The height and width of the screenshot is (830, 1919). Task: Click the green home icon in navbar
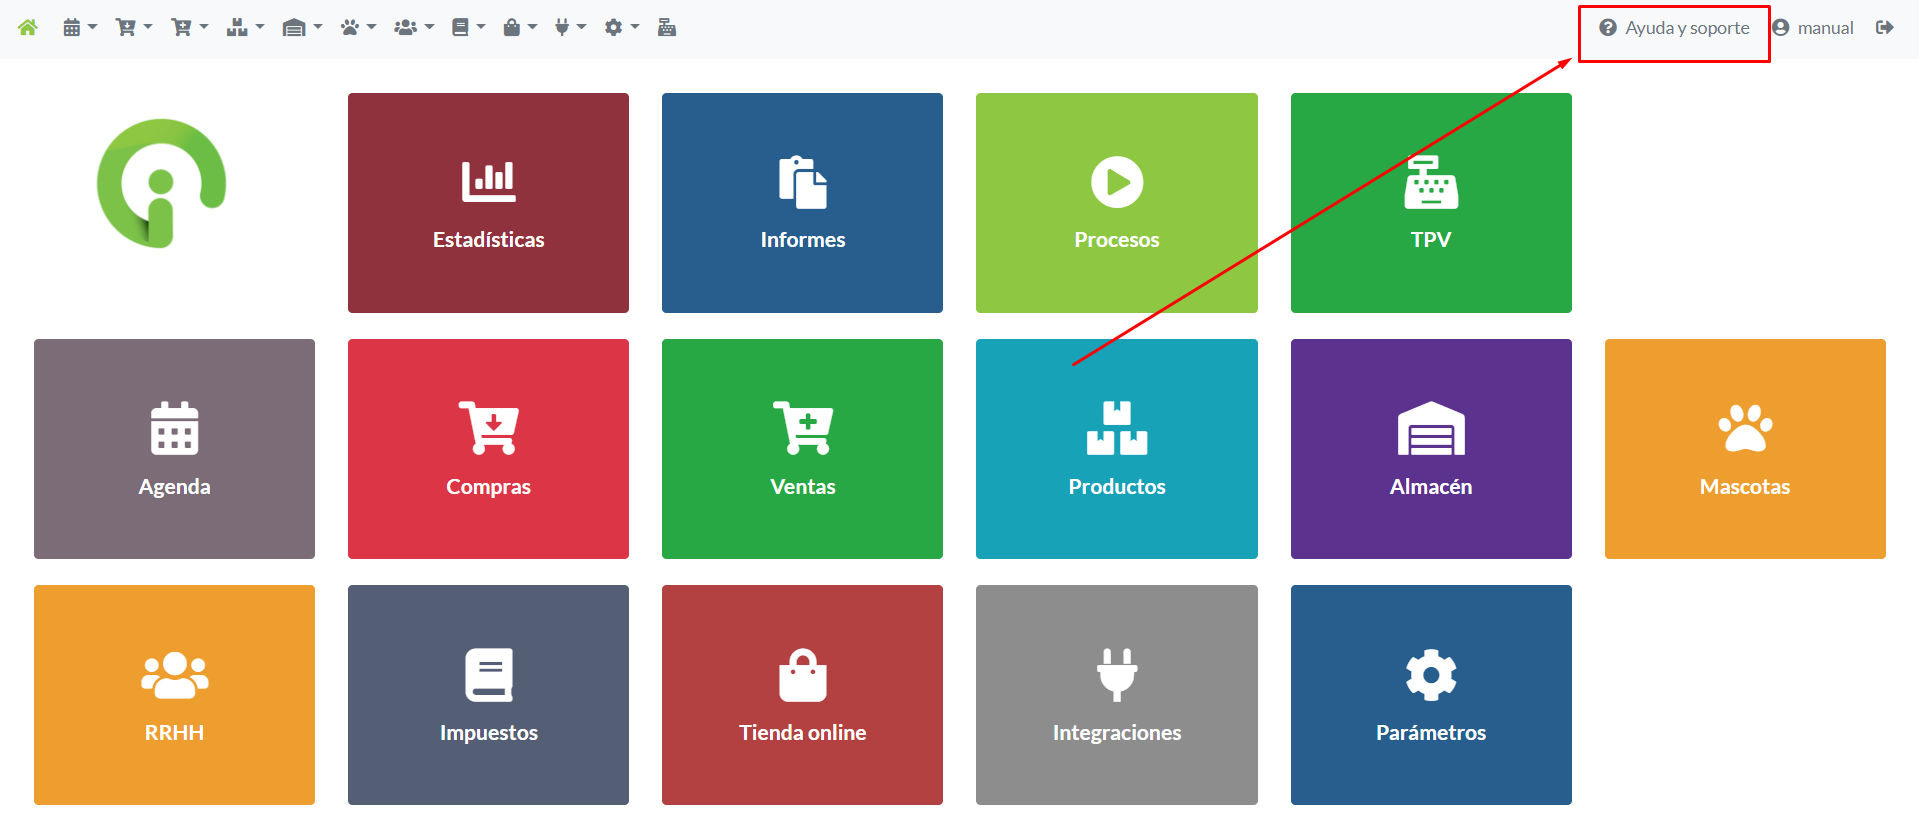click(x=27, y=28)
